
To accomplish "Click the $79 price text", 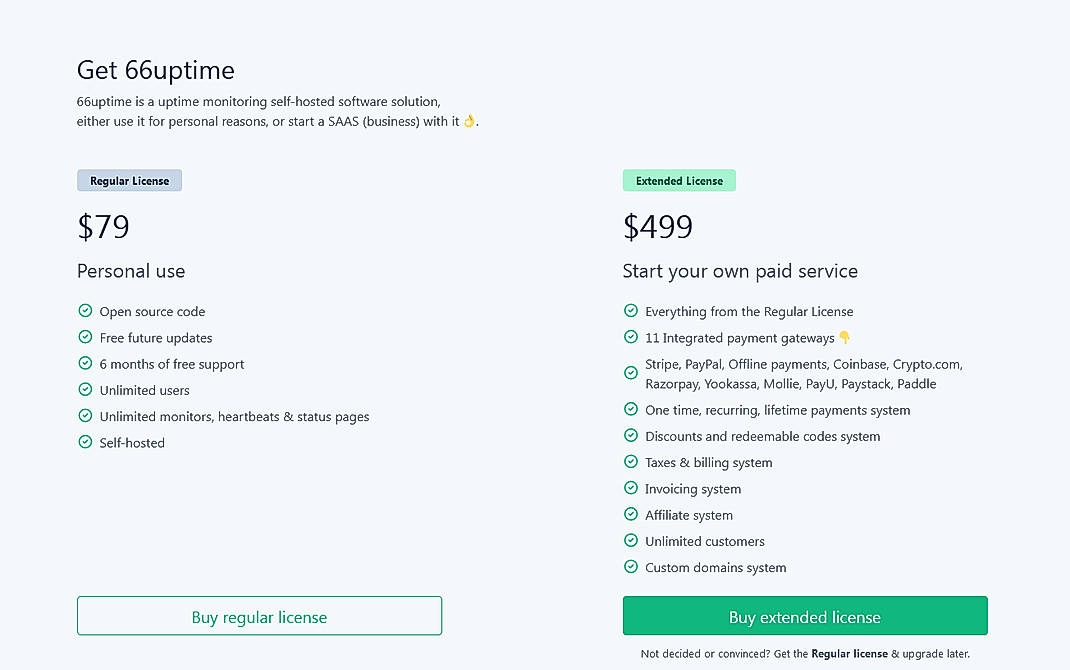I will coord(103,227).
